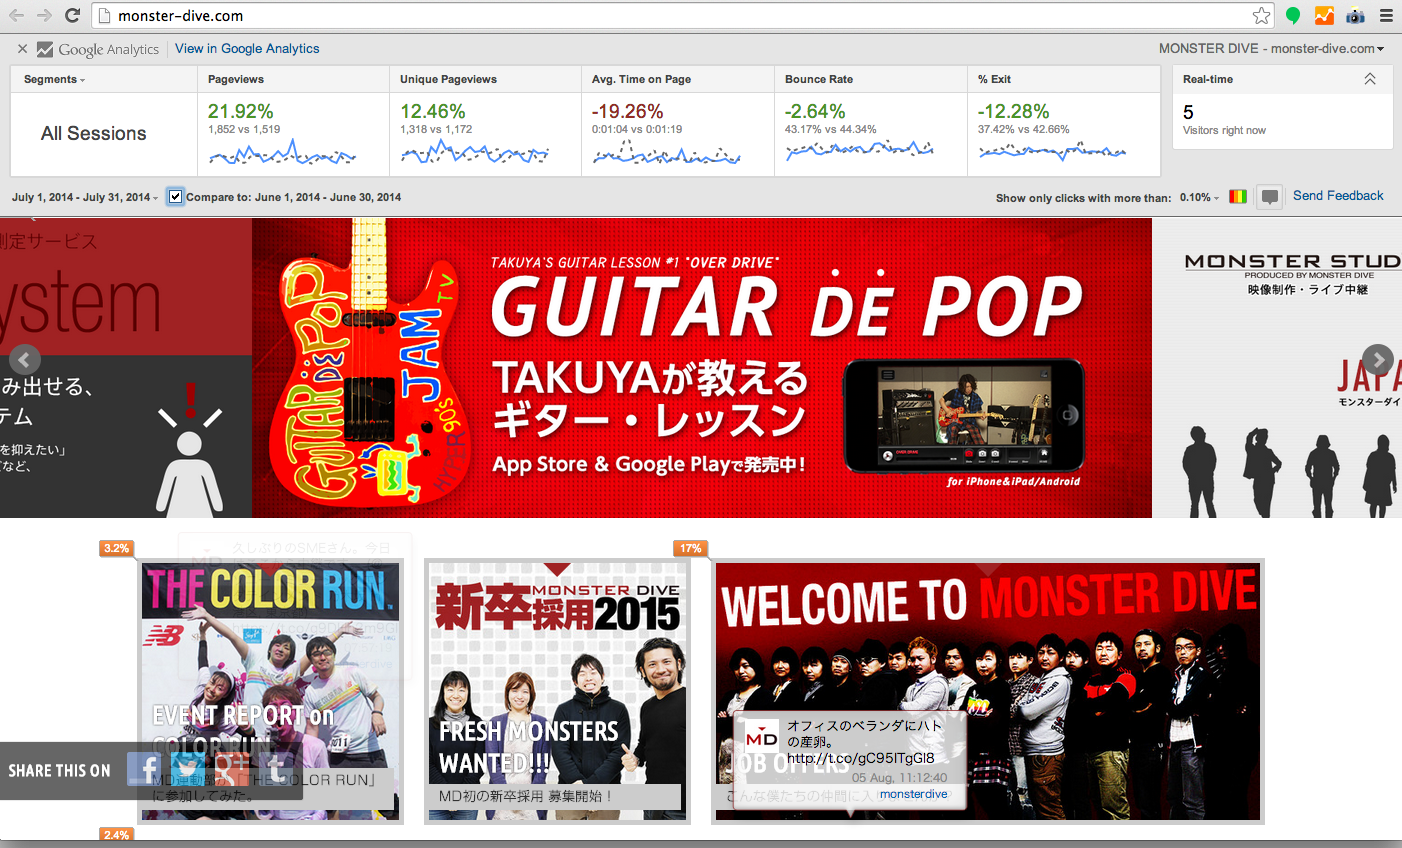The image size is (1402, 848).
Task: Toggle the Compare to date range checkbox
Action: click(x=175, y=196)
